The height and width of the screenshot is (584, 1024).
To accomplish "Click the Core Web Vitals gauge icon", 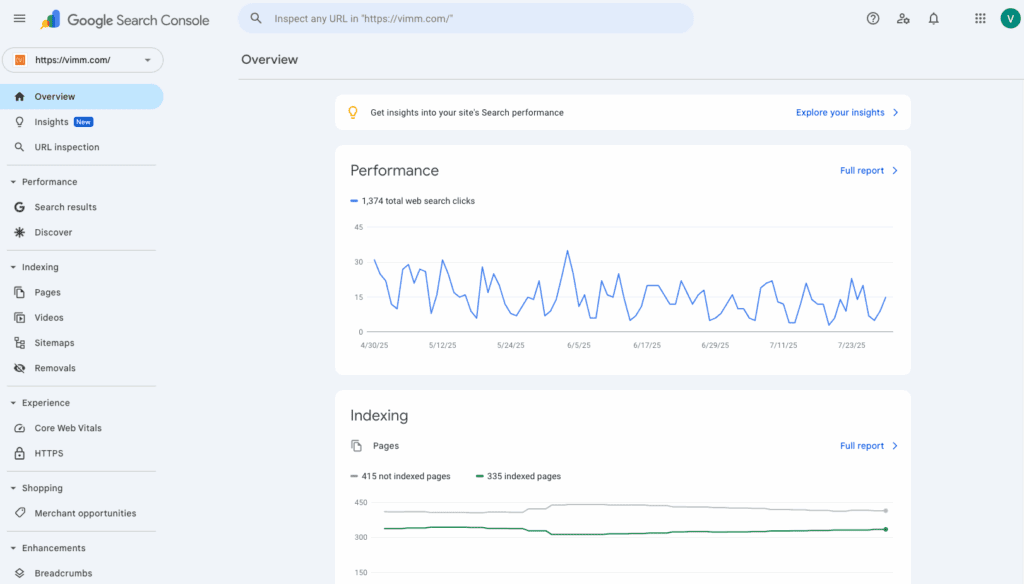I will [19, 428].
